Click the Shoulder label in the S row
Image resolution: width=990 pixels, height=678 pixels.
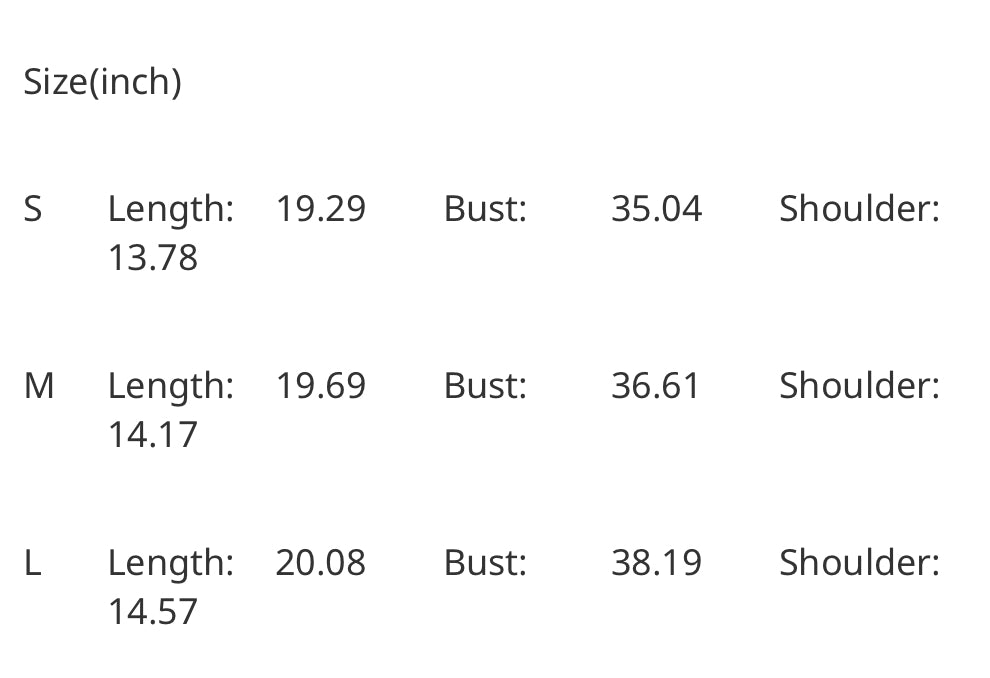pyautogui.click(x=859, y=209)
